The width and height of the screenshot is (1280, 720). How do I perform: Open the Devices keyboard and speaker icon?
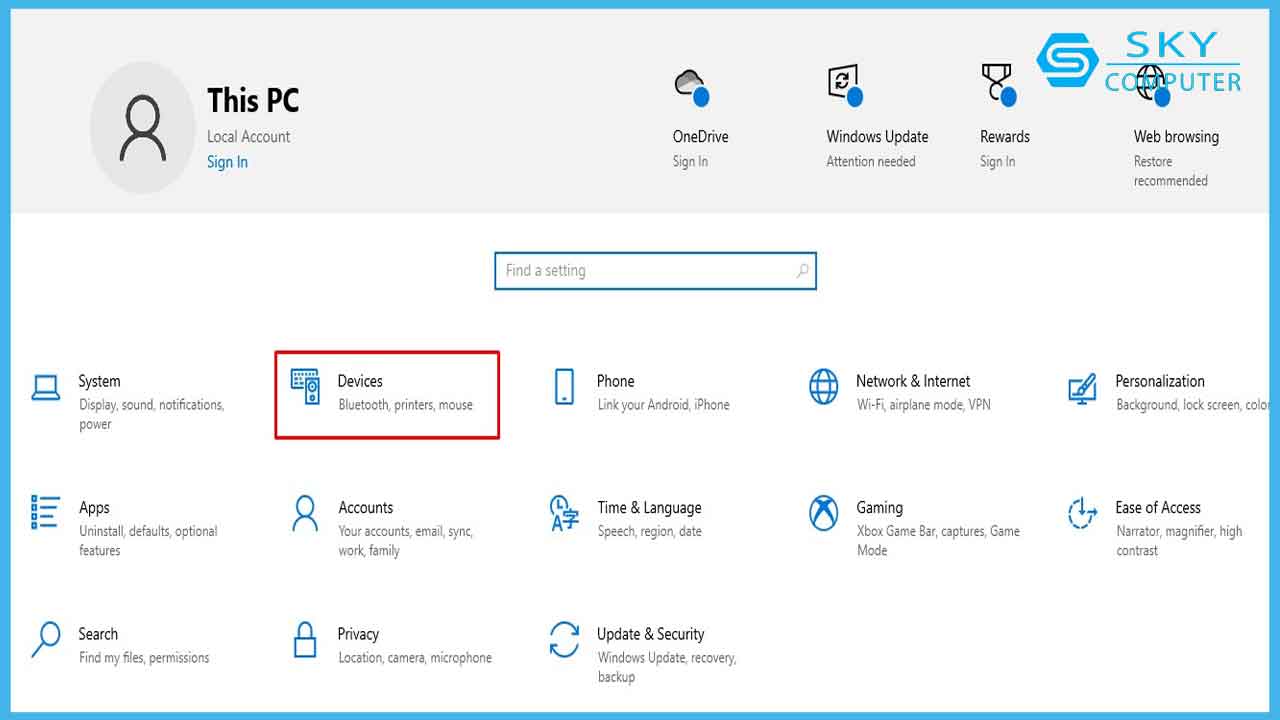click(x=306, y=387)
